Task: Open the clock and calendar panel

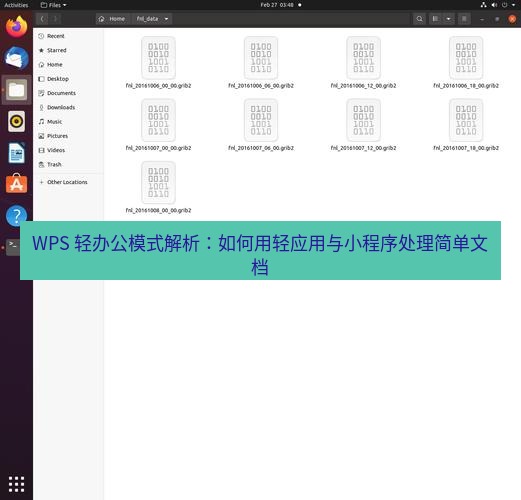Action: (281, 5)
